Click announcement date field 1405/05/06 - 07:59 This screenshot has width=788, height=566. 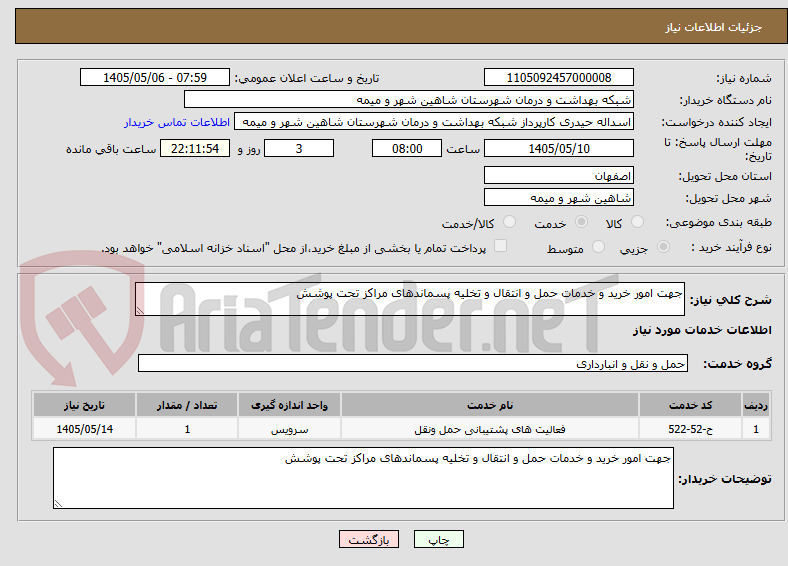pyautogui.click(x=155, y=77)
